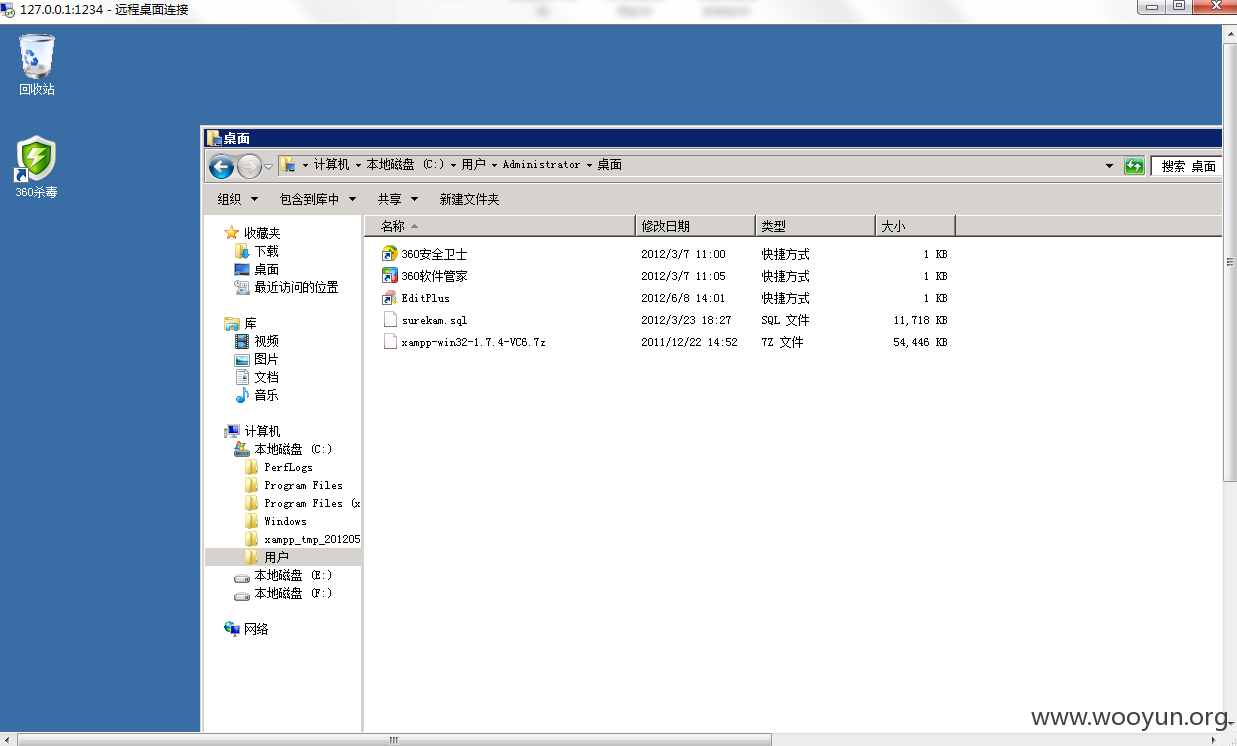Screen dimensions: 1237x746
Task: Click 新建文件夹 button in toolbar
Action: (x=469, y=199)
